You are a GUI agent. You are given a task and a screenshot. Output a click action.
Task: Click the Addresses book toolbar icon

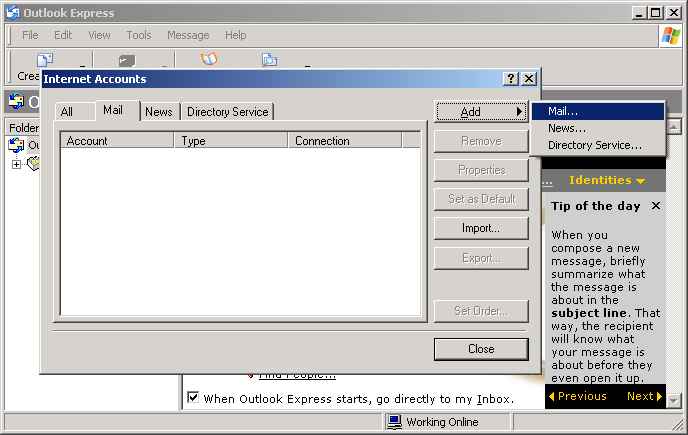(209, 59)
